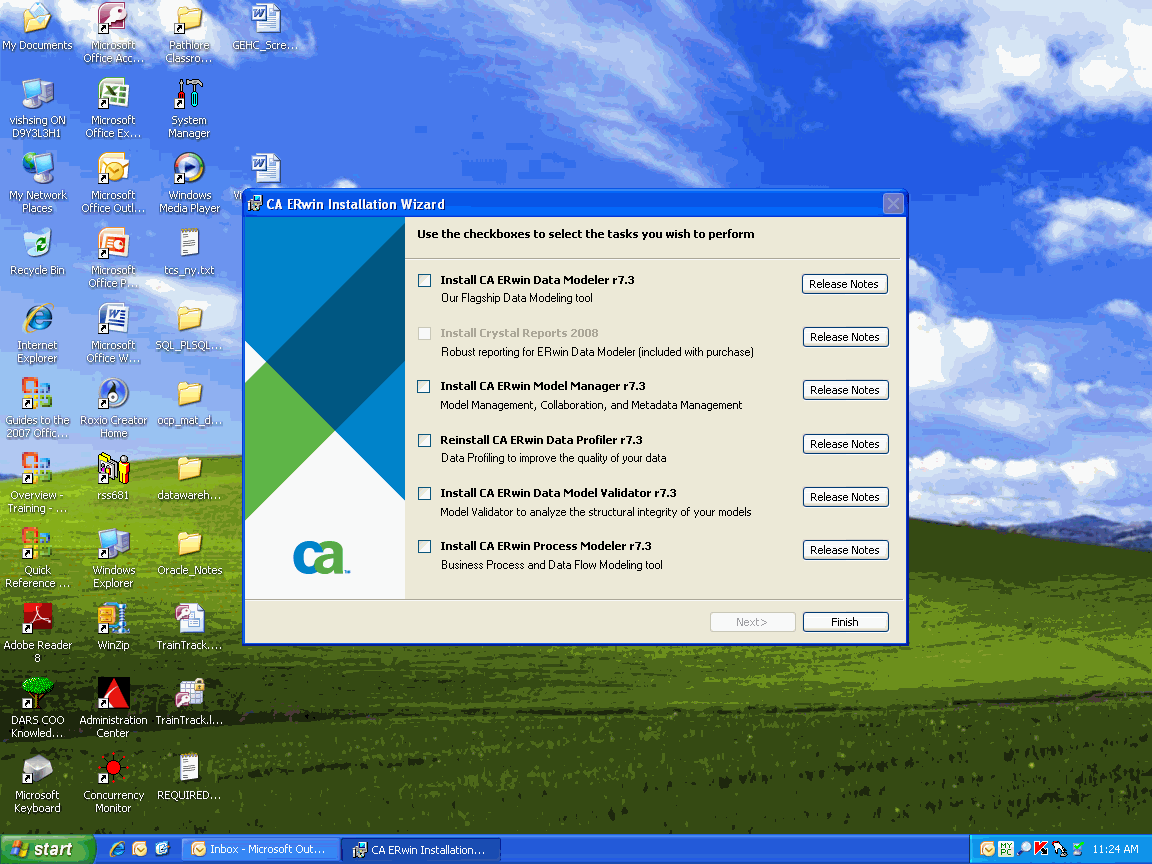The height and width of the screenshot is (864, 1152).
Task: Open Release Notes for Data Model Validator
Action: coord(845,497)
